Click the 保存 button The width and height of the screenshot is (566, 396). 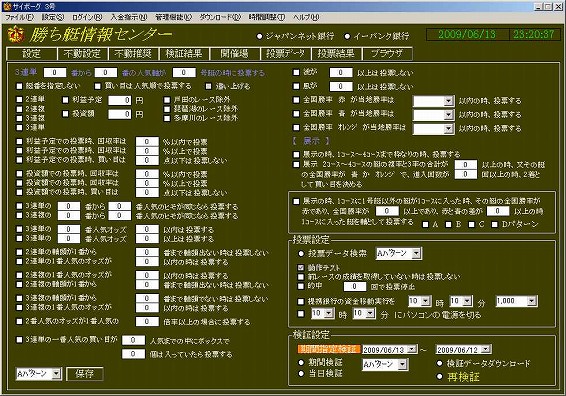coord(85,374)
